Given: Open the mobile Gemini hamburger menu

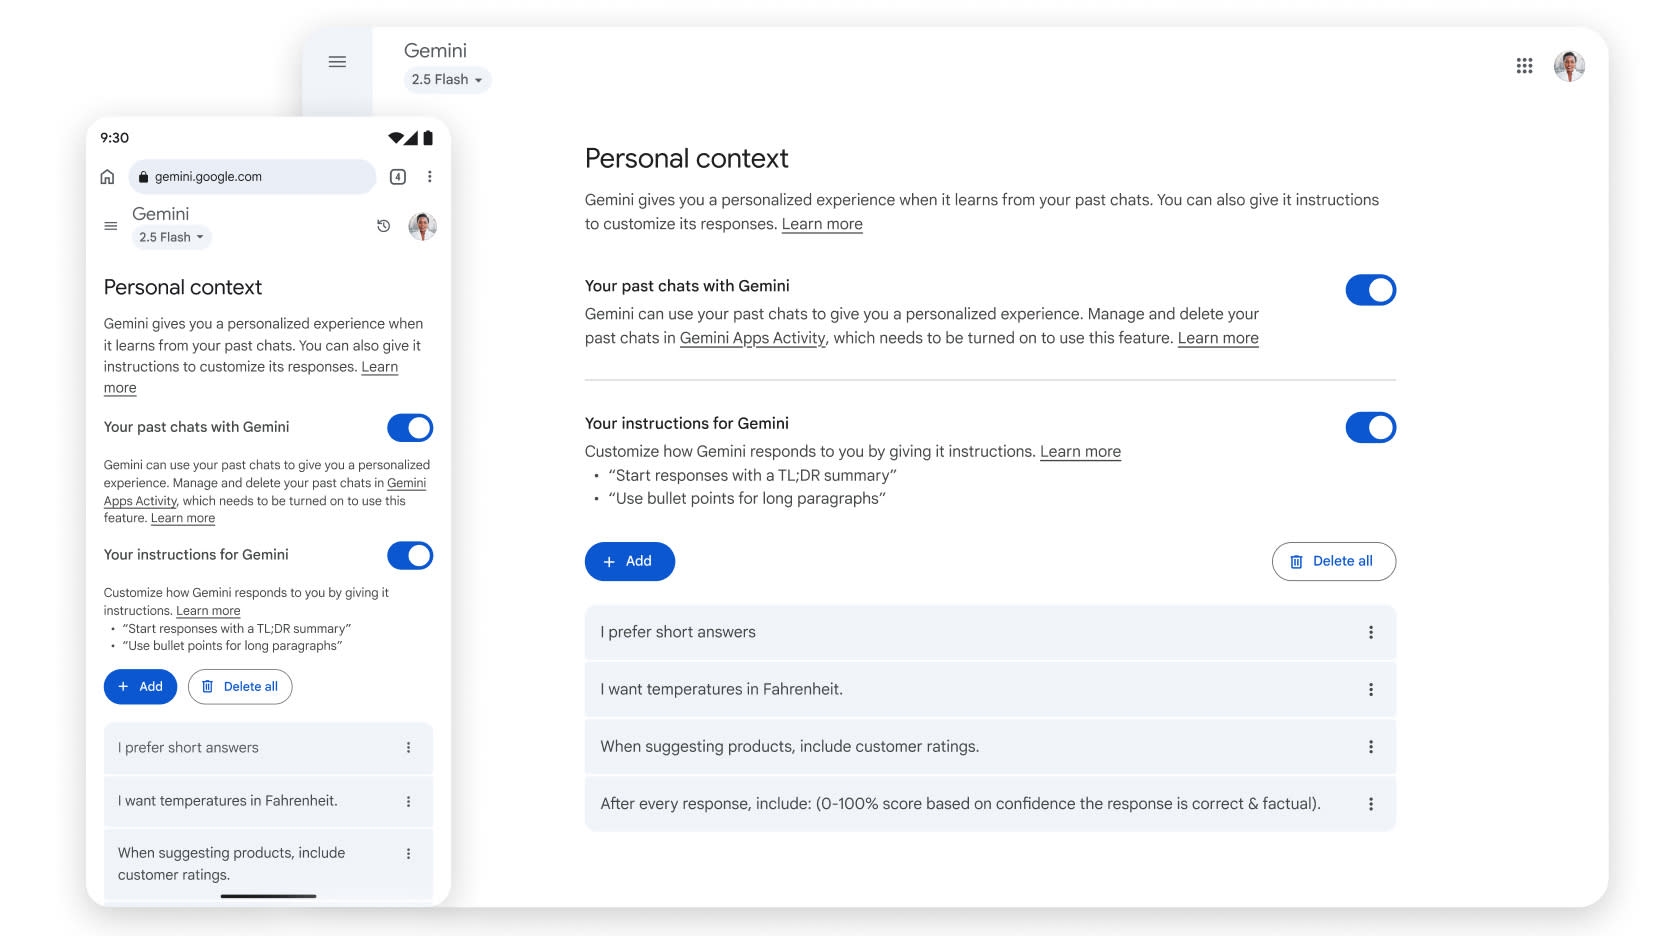Looking at the screenshot, I should (111, 226).
